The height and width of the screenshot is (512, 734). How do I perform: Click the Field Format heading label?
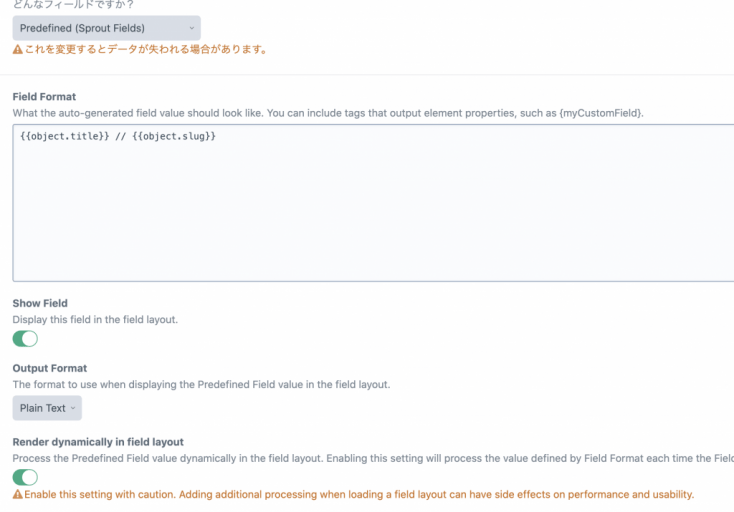tap(44, 97)
